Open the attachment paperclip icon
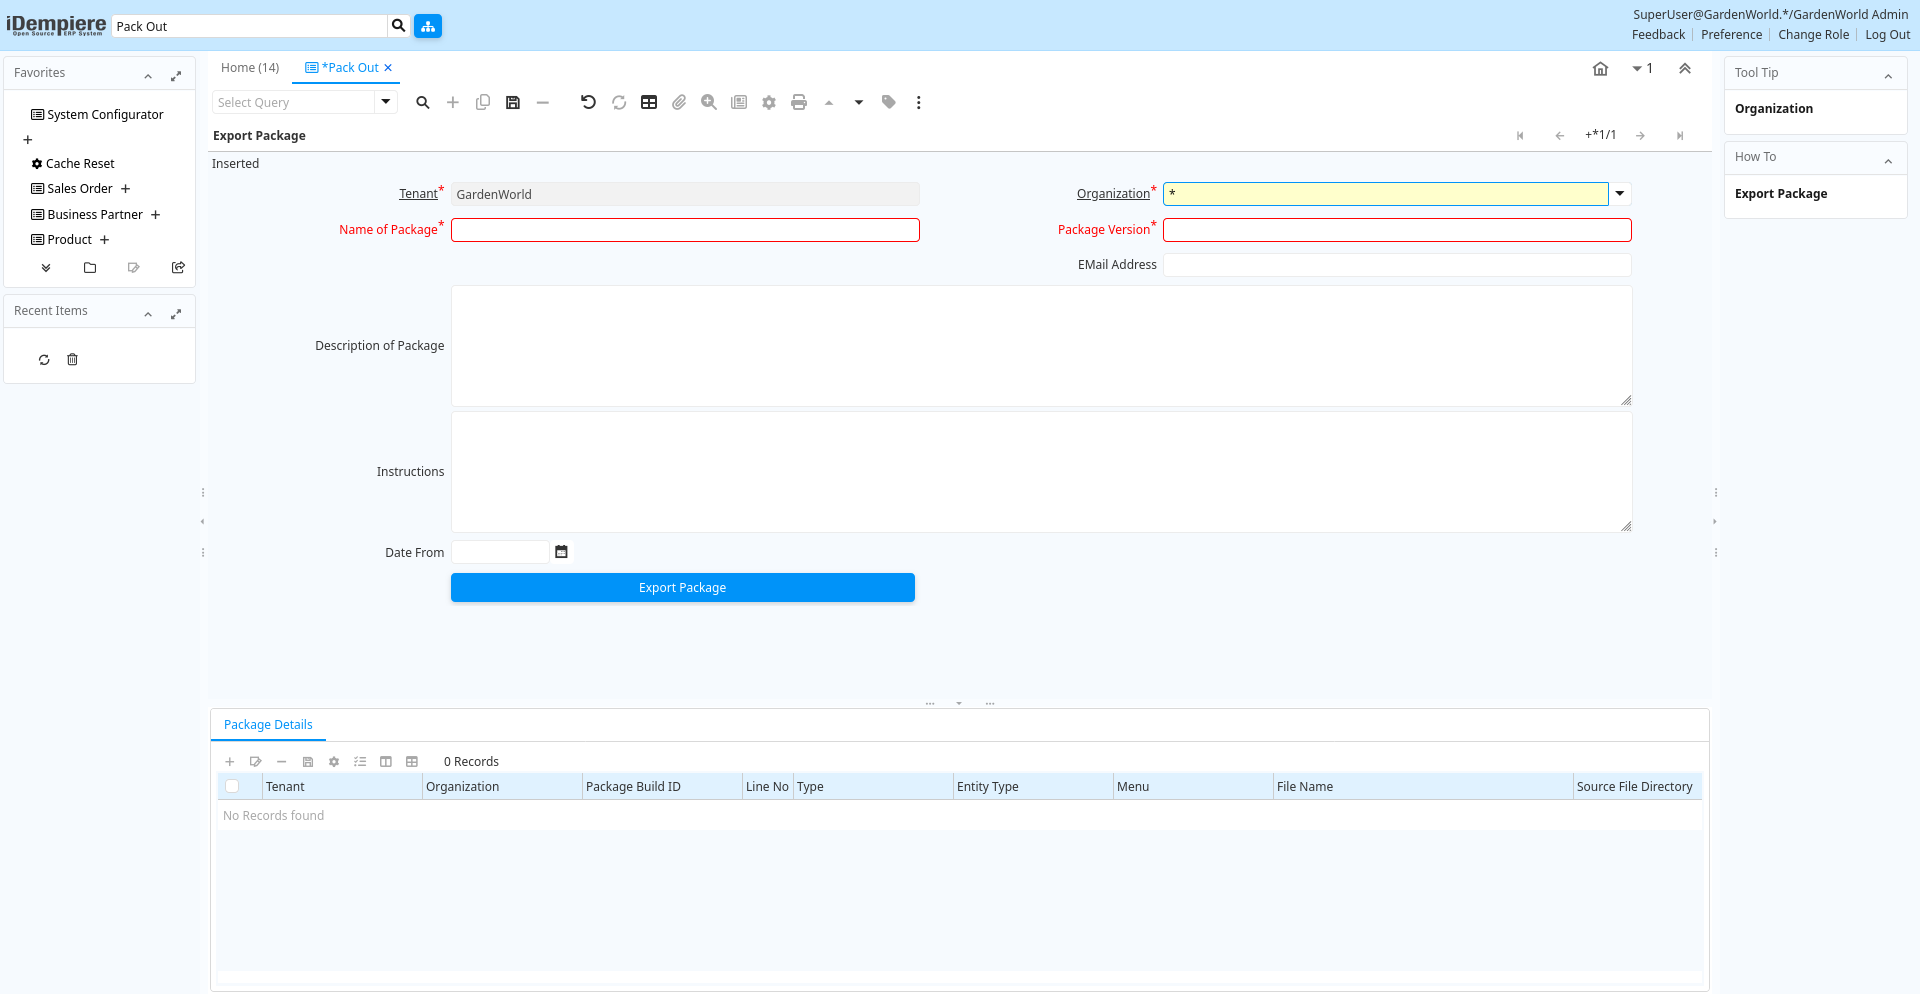This screenshot has width=1920, height=994. pyautogui.click(x=679, y=102)
